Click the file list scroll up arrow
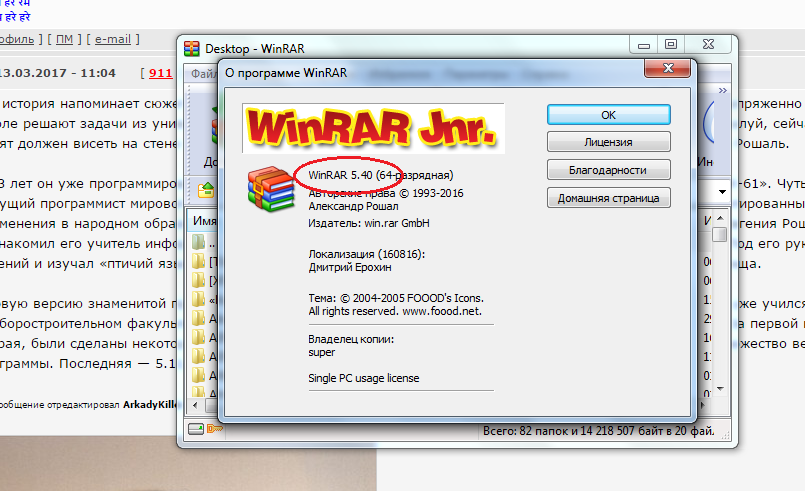 pyautogui.click(x=720, y=218)
